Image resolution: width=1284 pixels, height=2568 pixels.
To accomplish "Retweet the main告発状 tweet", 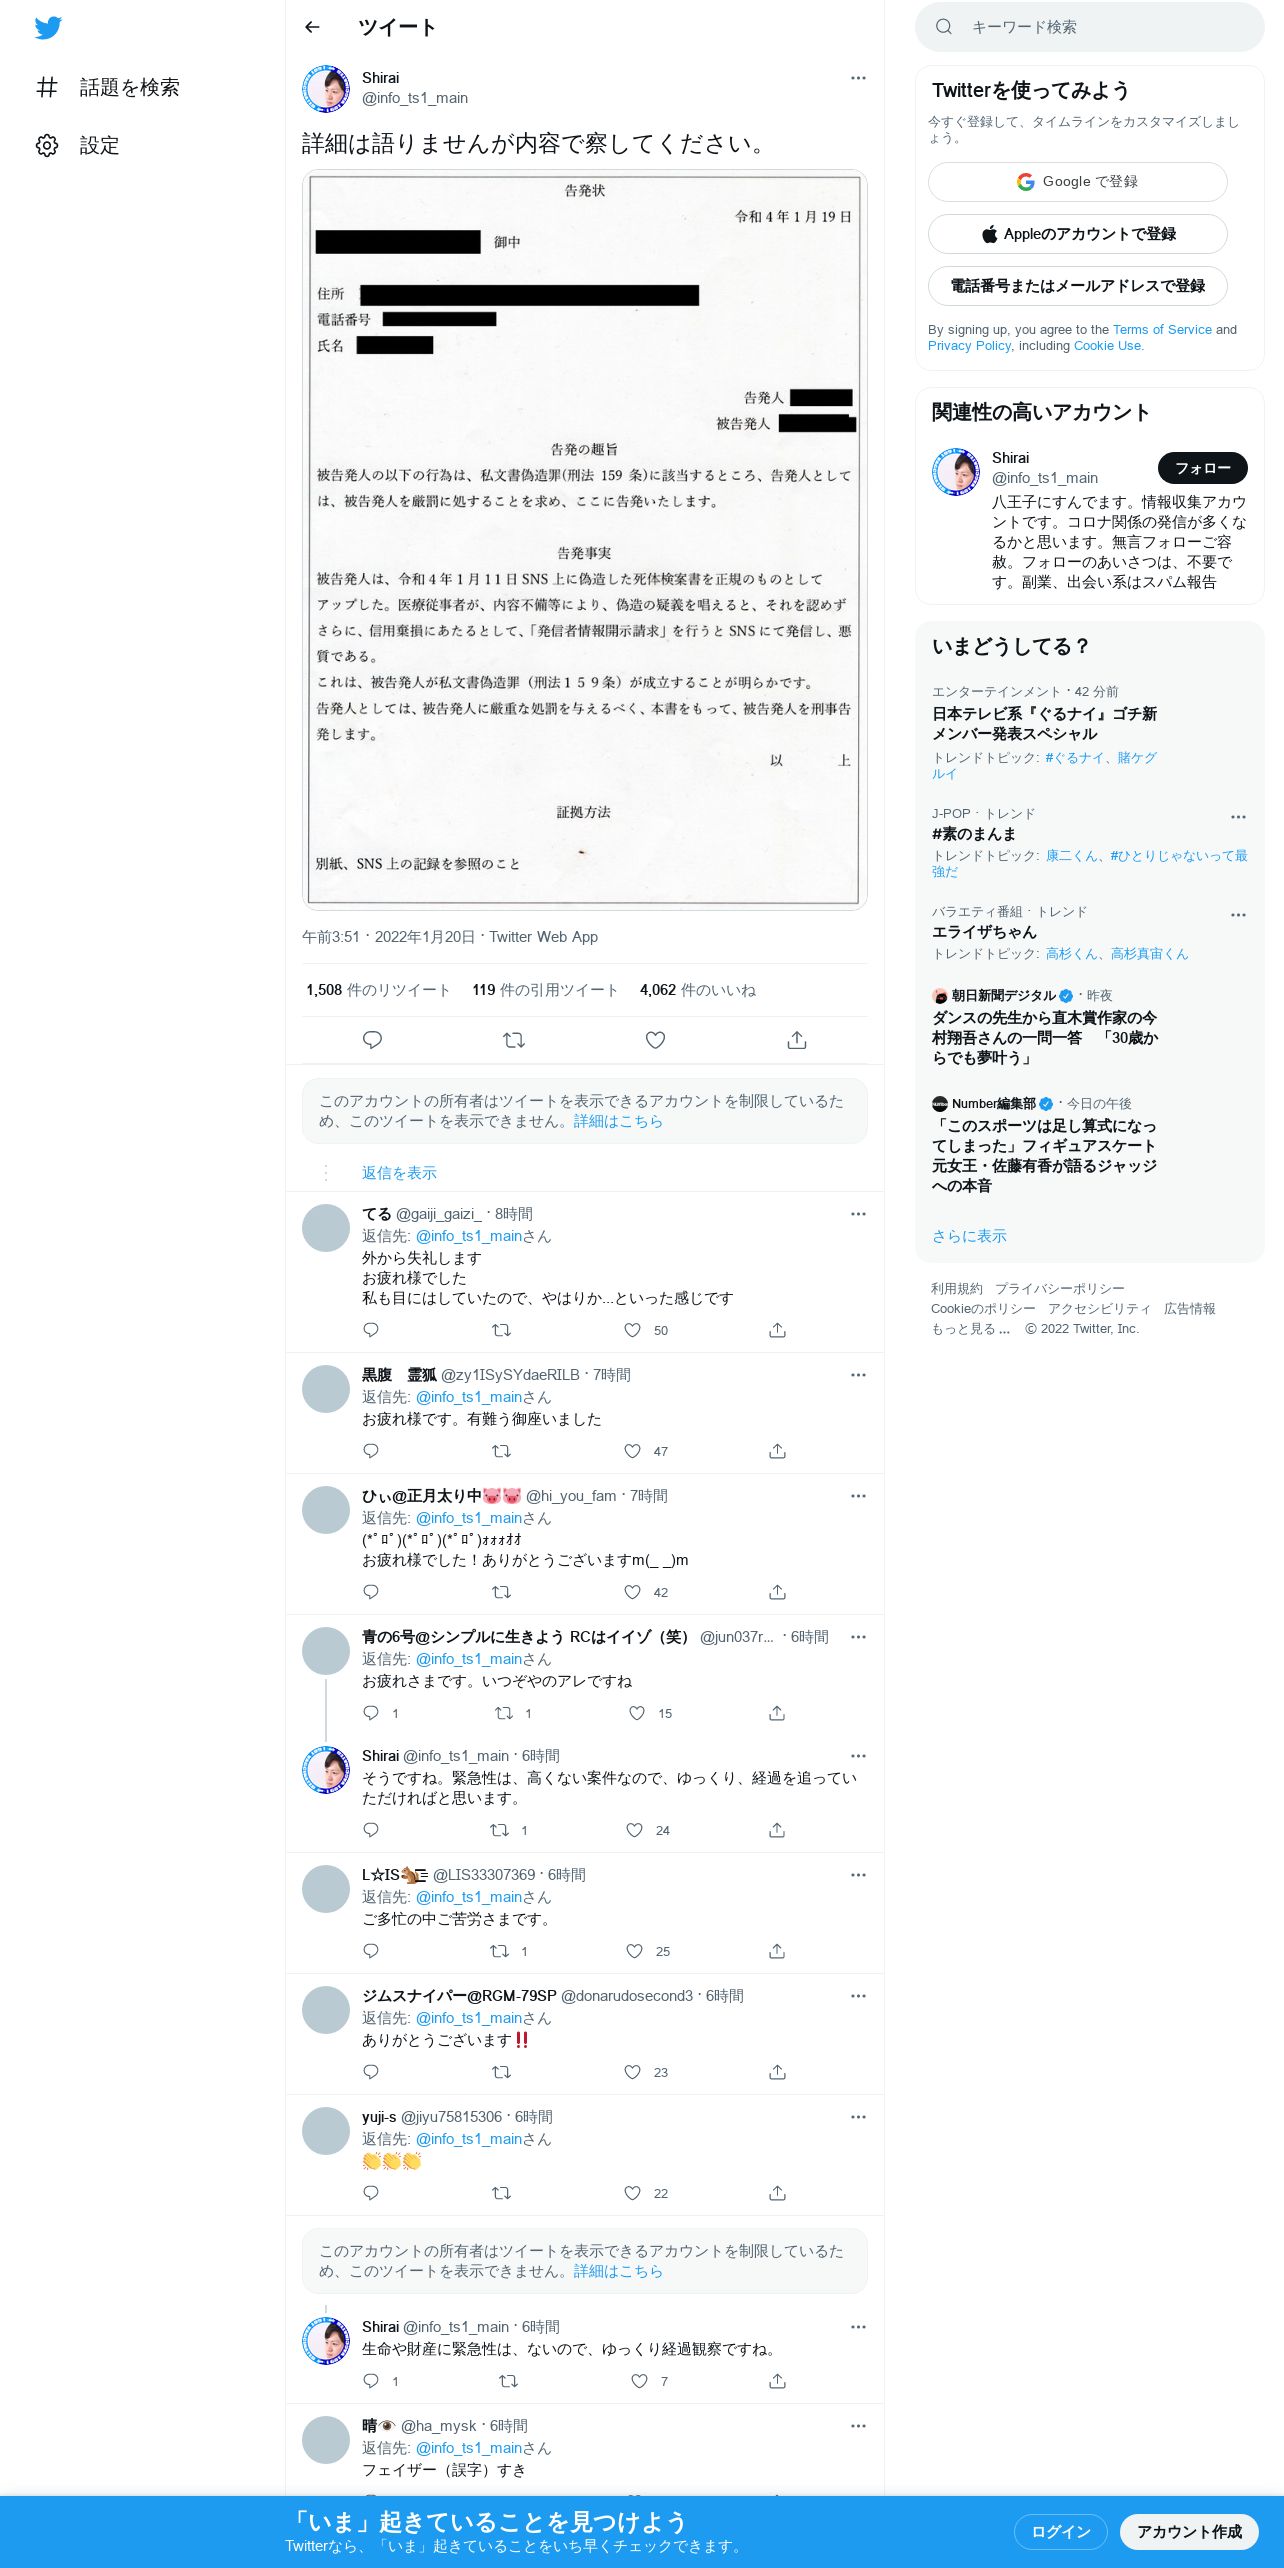I will tap(514, 1040).
